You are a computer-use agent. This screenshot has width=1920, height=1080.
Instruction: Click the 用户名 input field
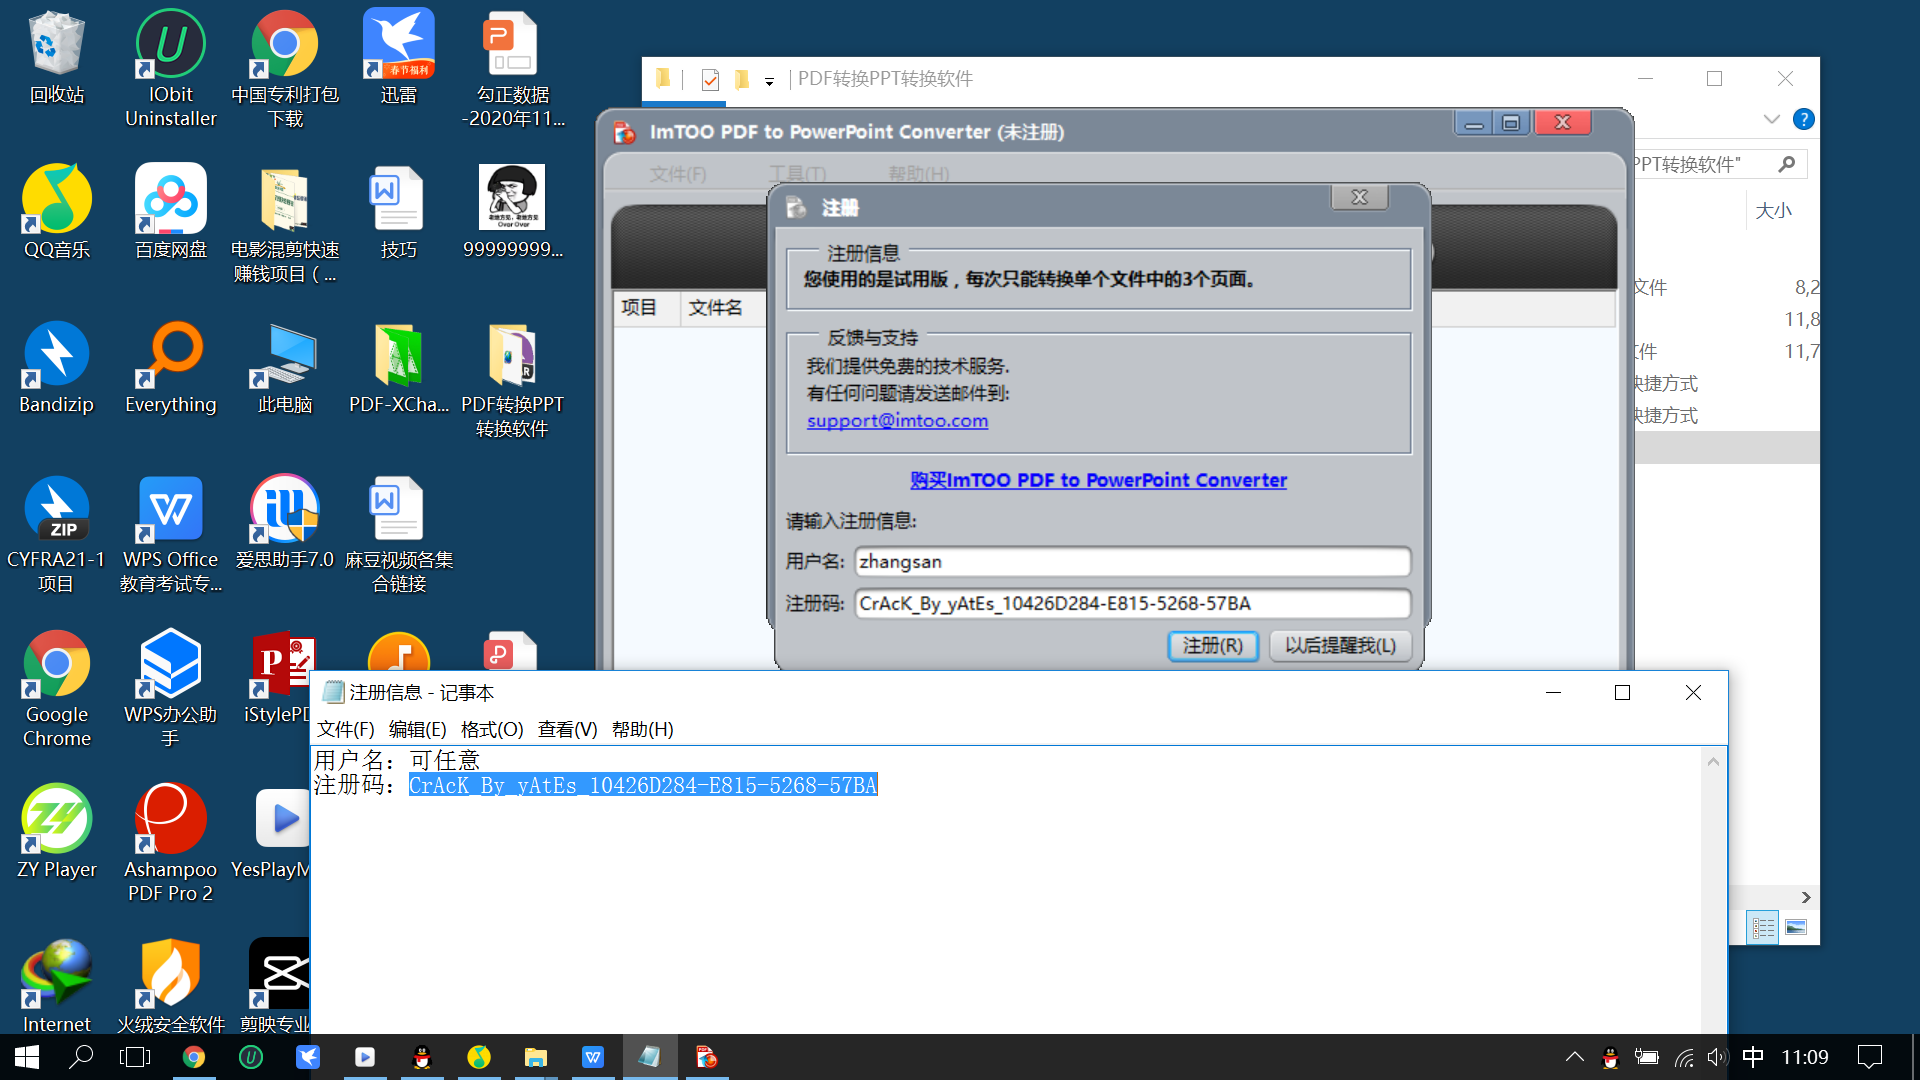click(1132, 561)
